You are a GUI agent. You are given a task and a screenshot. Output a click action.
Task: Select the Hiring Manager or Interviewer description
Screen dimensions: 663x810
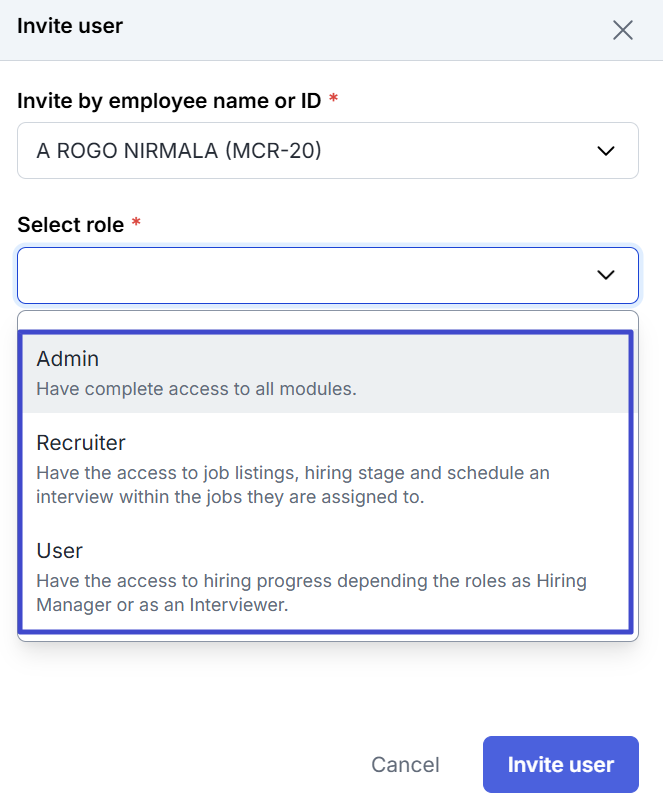(x=312, y=593)
